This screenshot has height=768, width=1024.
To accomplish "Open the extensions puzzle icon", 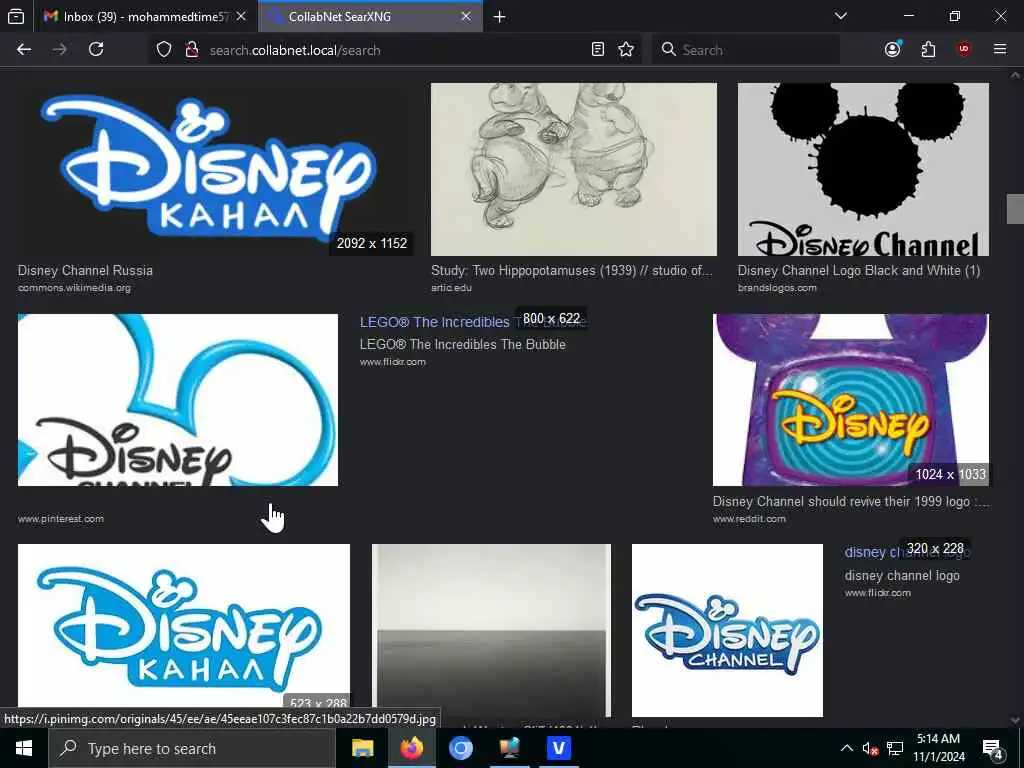I will [928, 50].
